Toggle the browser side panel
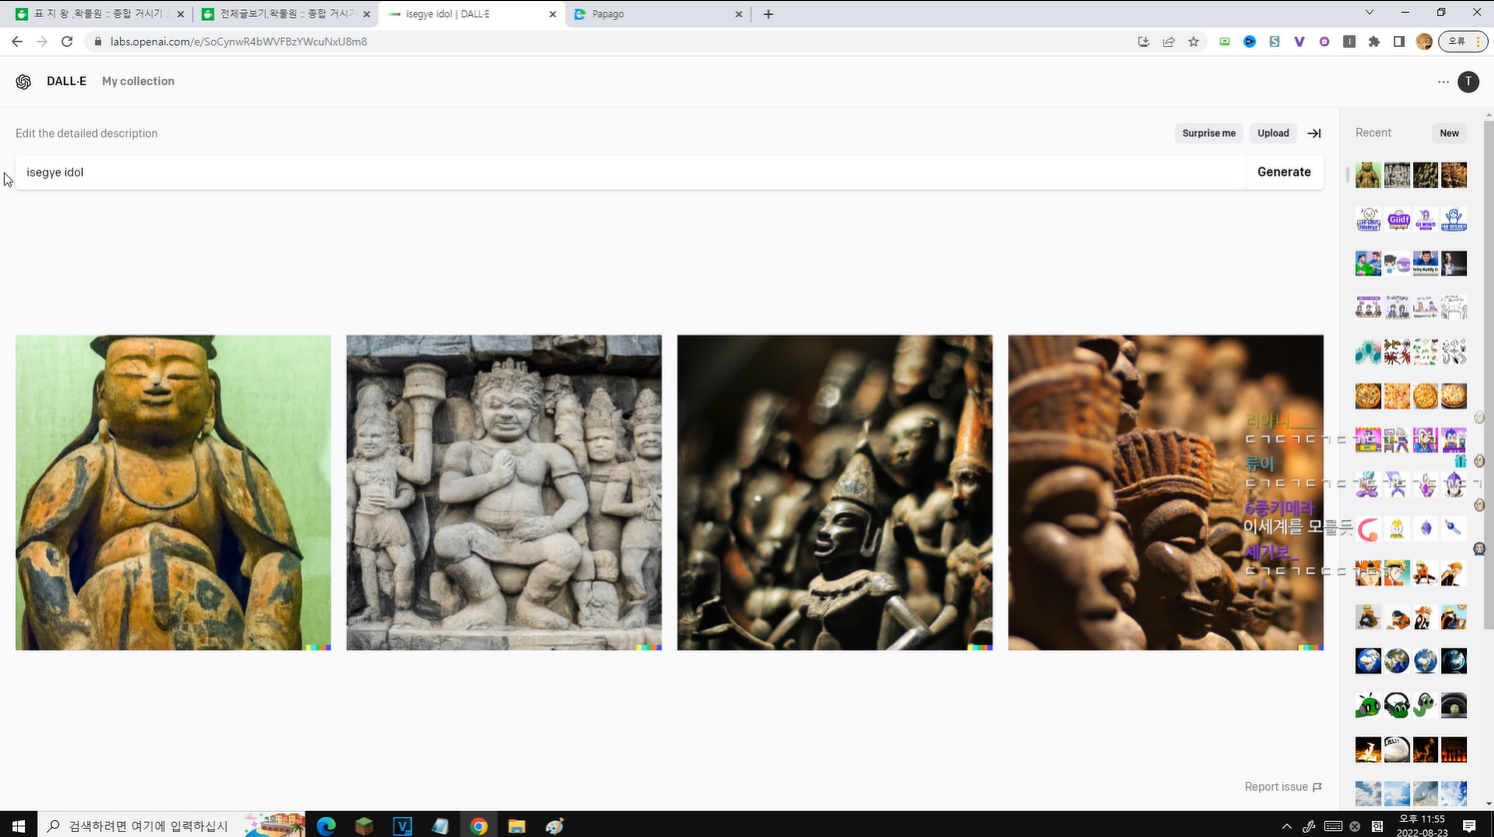This screenshot has height=837, width=1494. pyautogui.click(x=1399, y=42)
